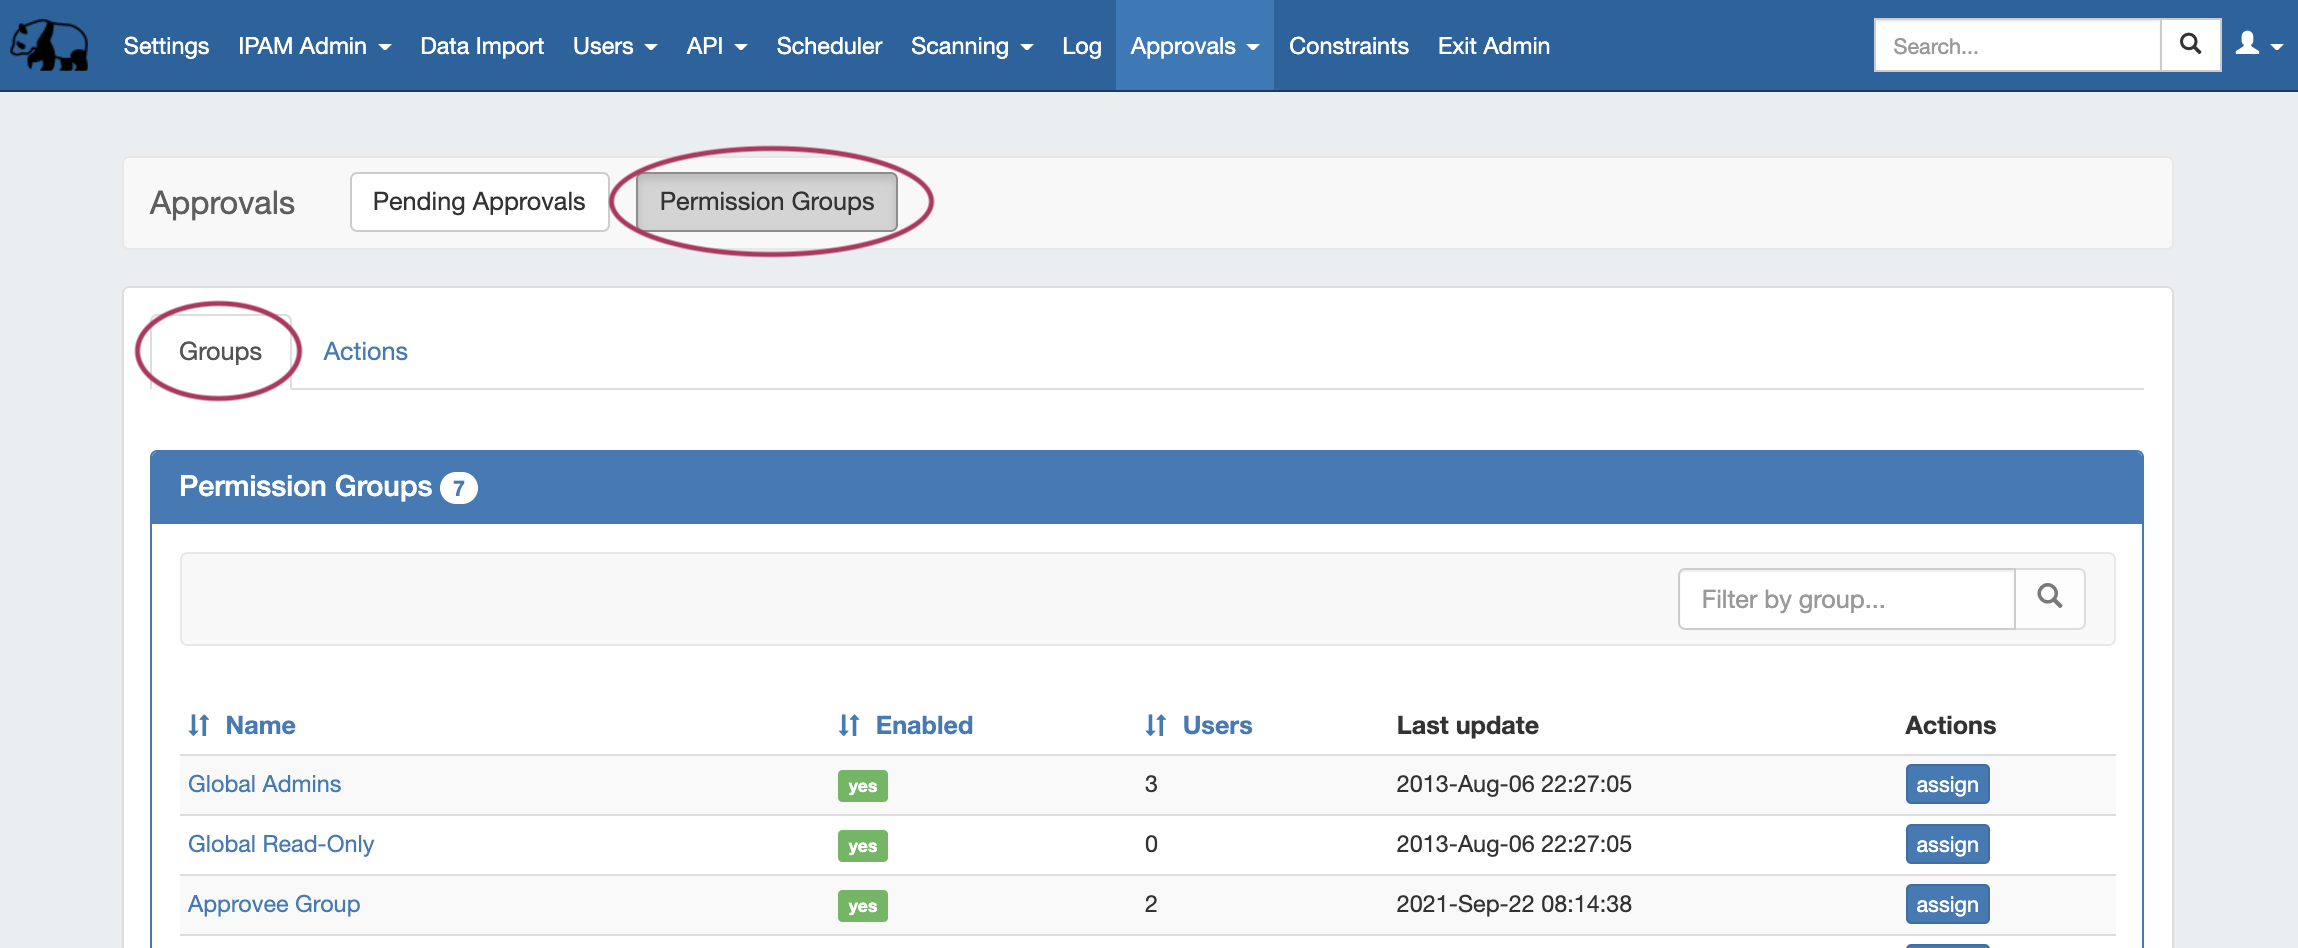Viewport: 2298px width, 948px height.
Task: Open the user profile icon menu
Action: pyautogui.click(x=2258, y=45)
